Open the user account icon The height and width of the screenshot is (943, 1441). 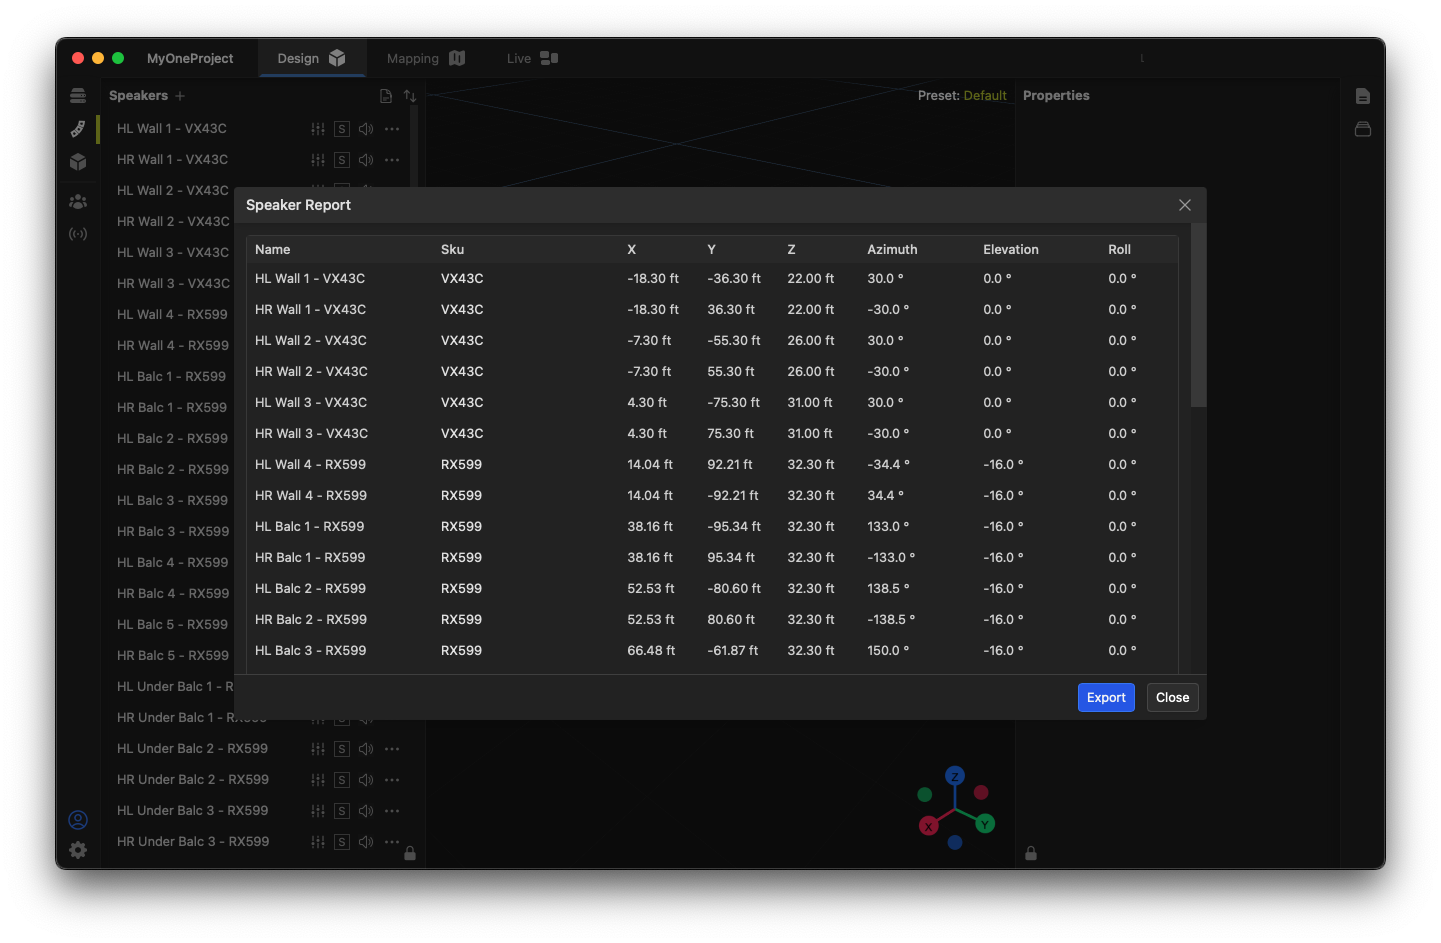coord(78,820)
